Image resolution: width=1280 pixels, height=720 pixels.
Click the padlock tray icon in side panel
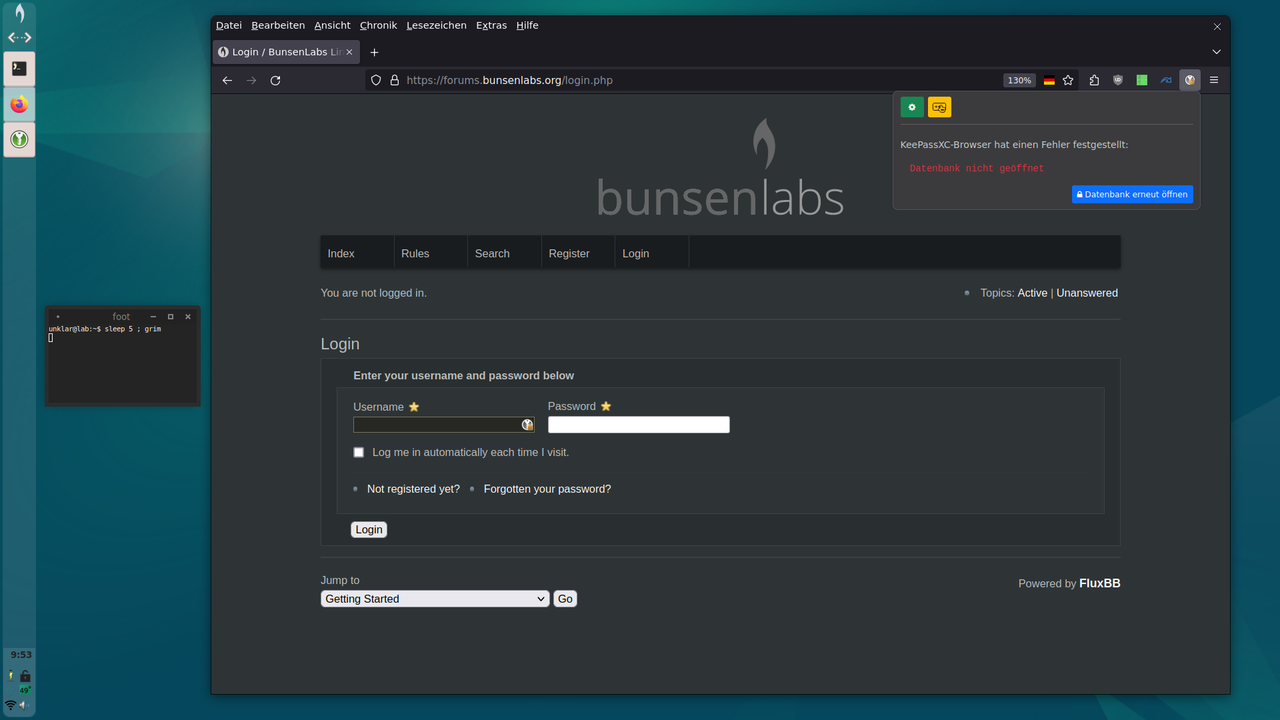pos(25,676)
